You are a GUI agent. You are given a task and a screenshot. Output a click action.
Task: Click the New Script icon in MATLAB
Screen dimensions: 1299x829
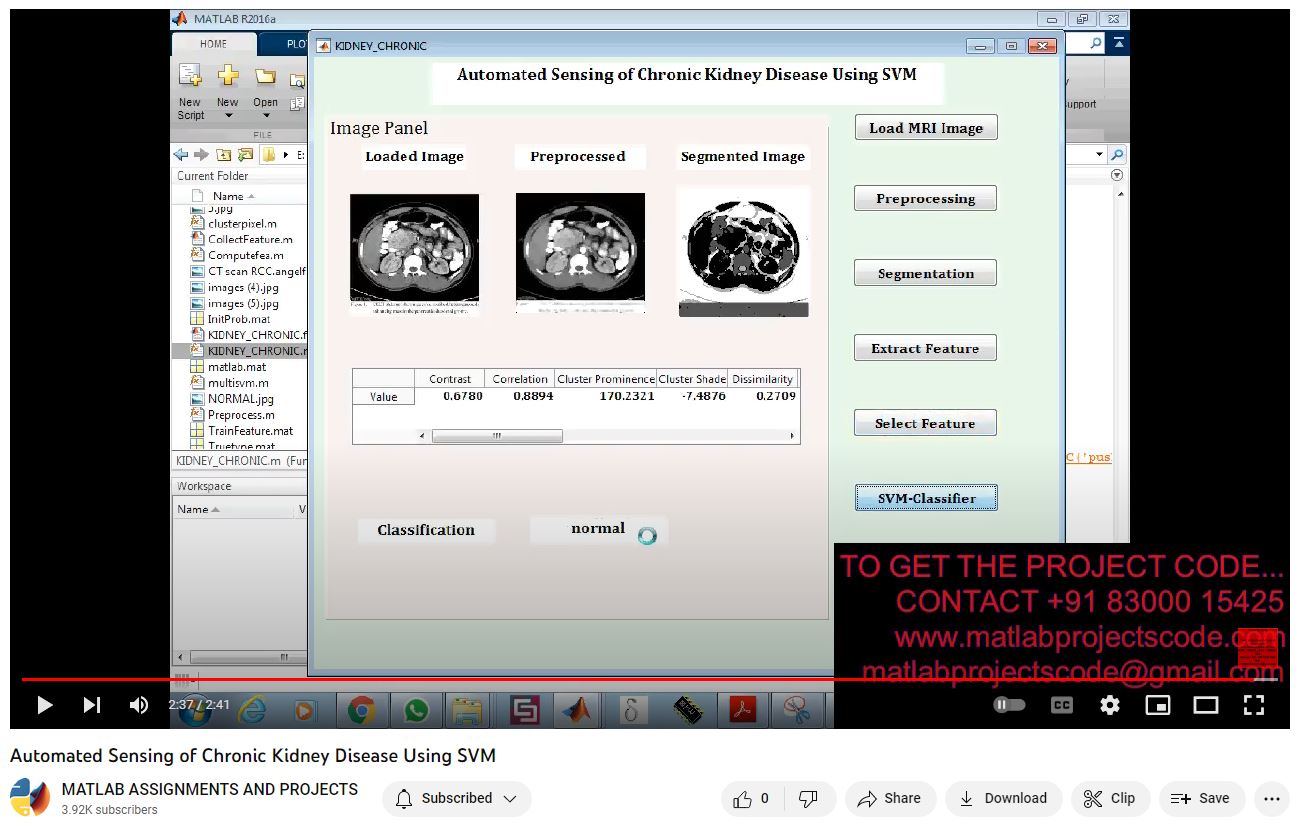tap(190, 78)
